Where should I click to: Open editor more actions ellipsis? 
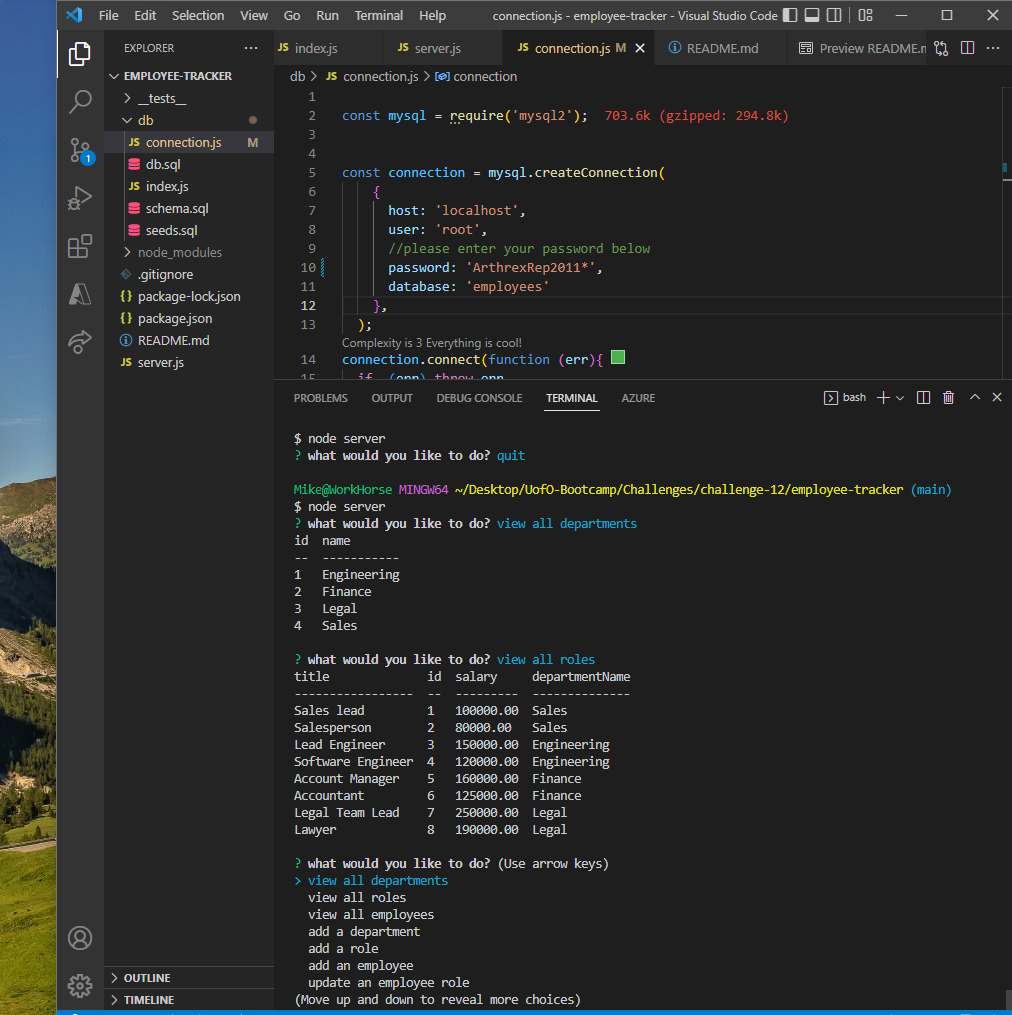click(x=993, y=48)
